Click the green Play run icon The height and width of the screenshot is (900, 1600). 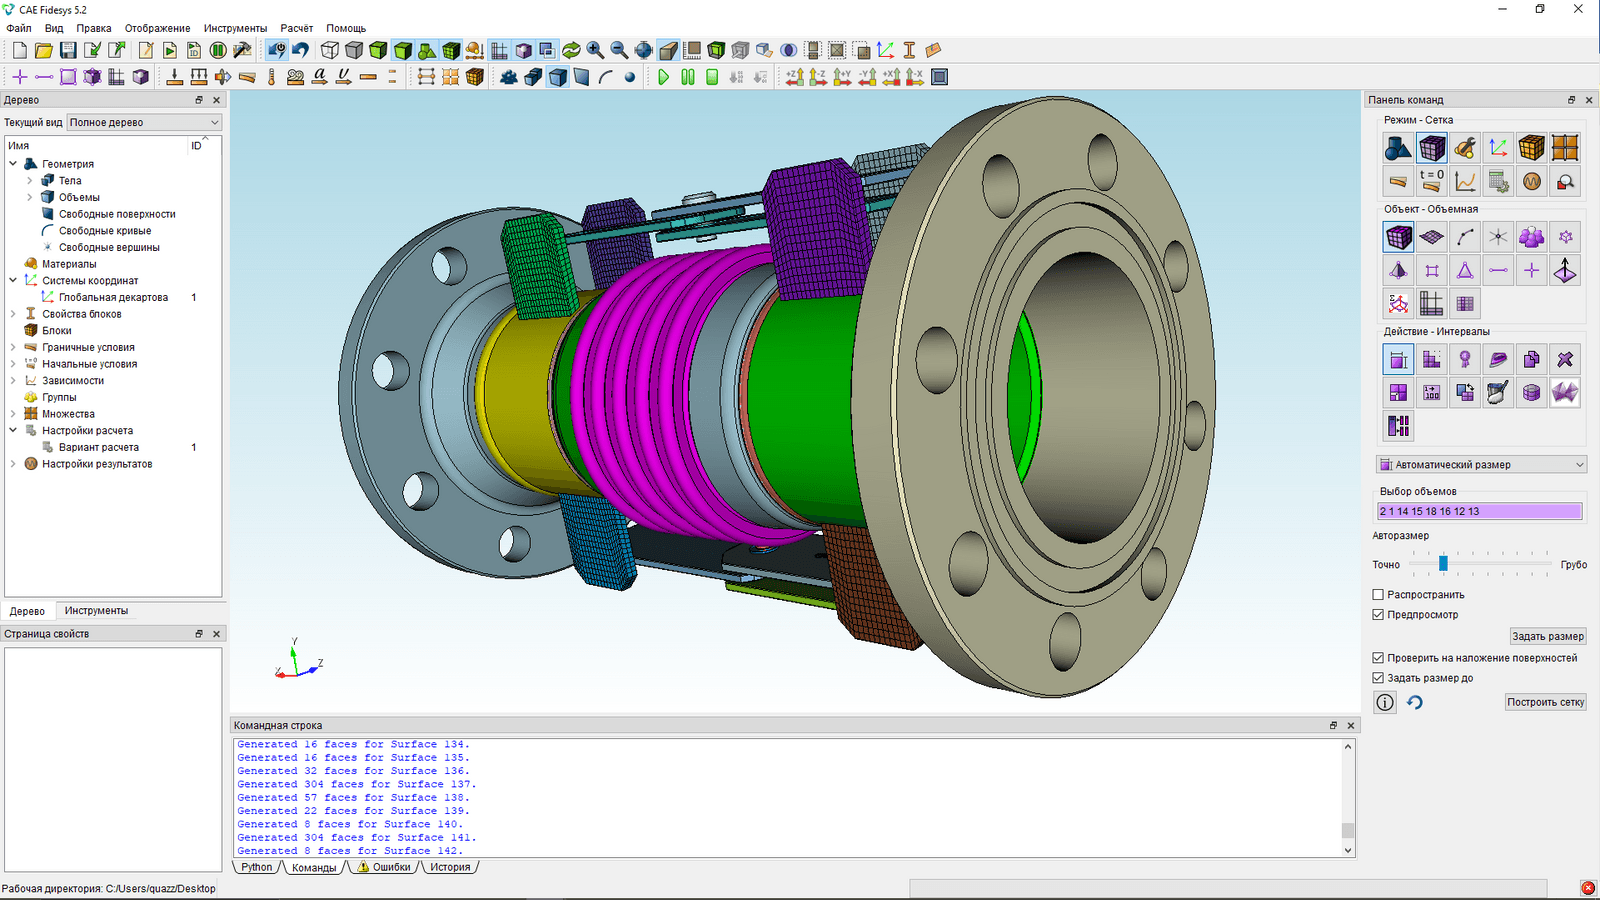coord(663,77)
